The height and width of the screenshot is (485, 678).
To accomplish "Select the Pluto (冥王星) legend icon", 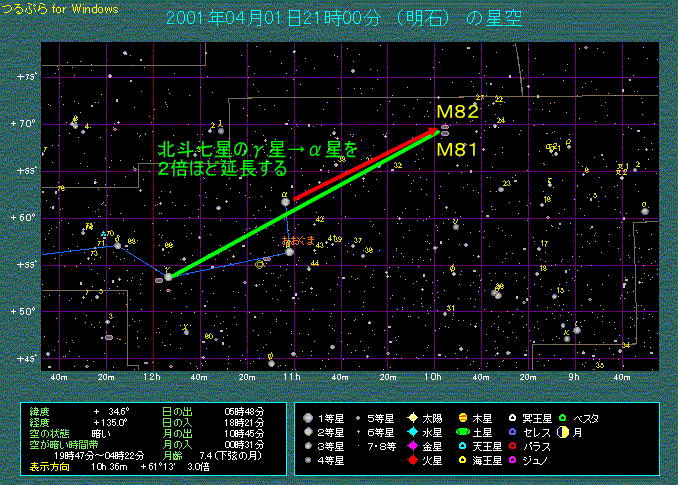I will click(x=512, y=418).
